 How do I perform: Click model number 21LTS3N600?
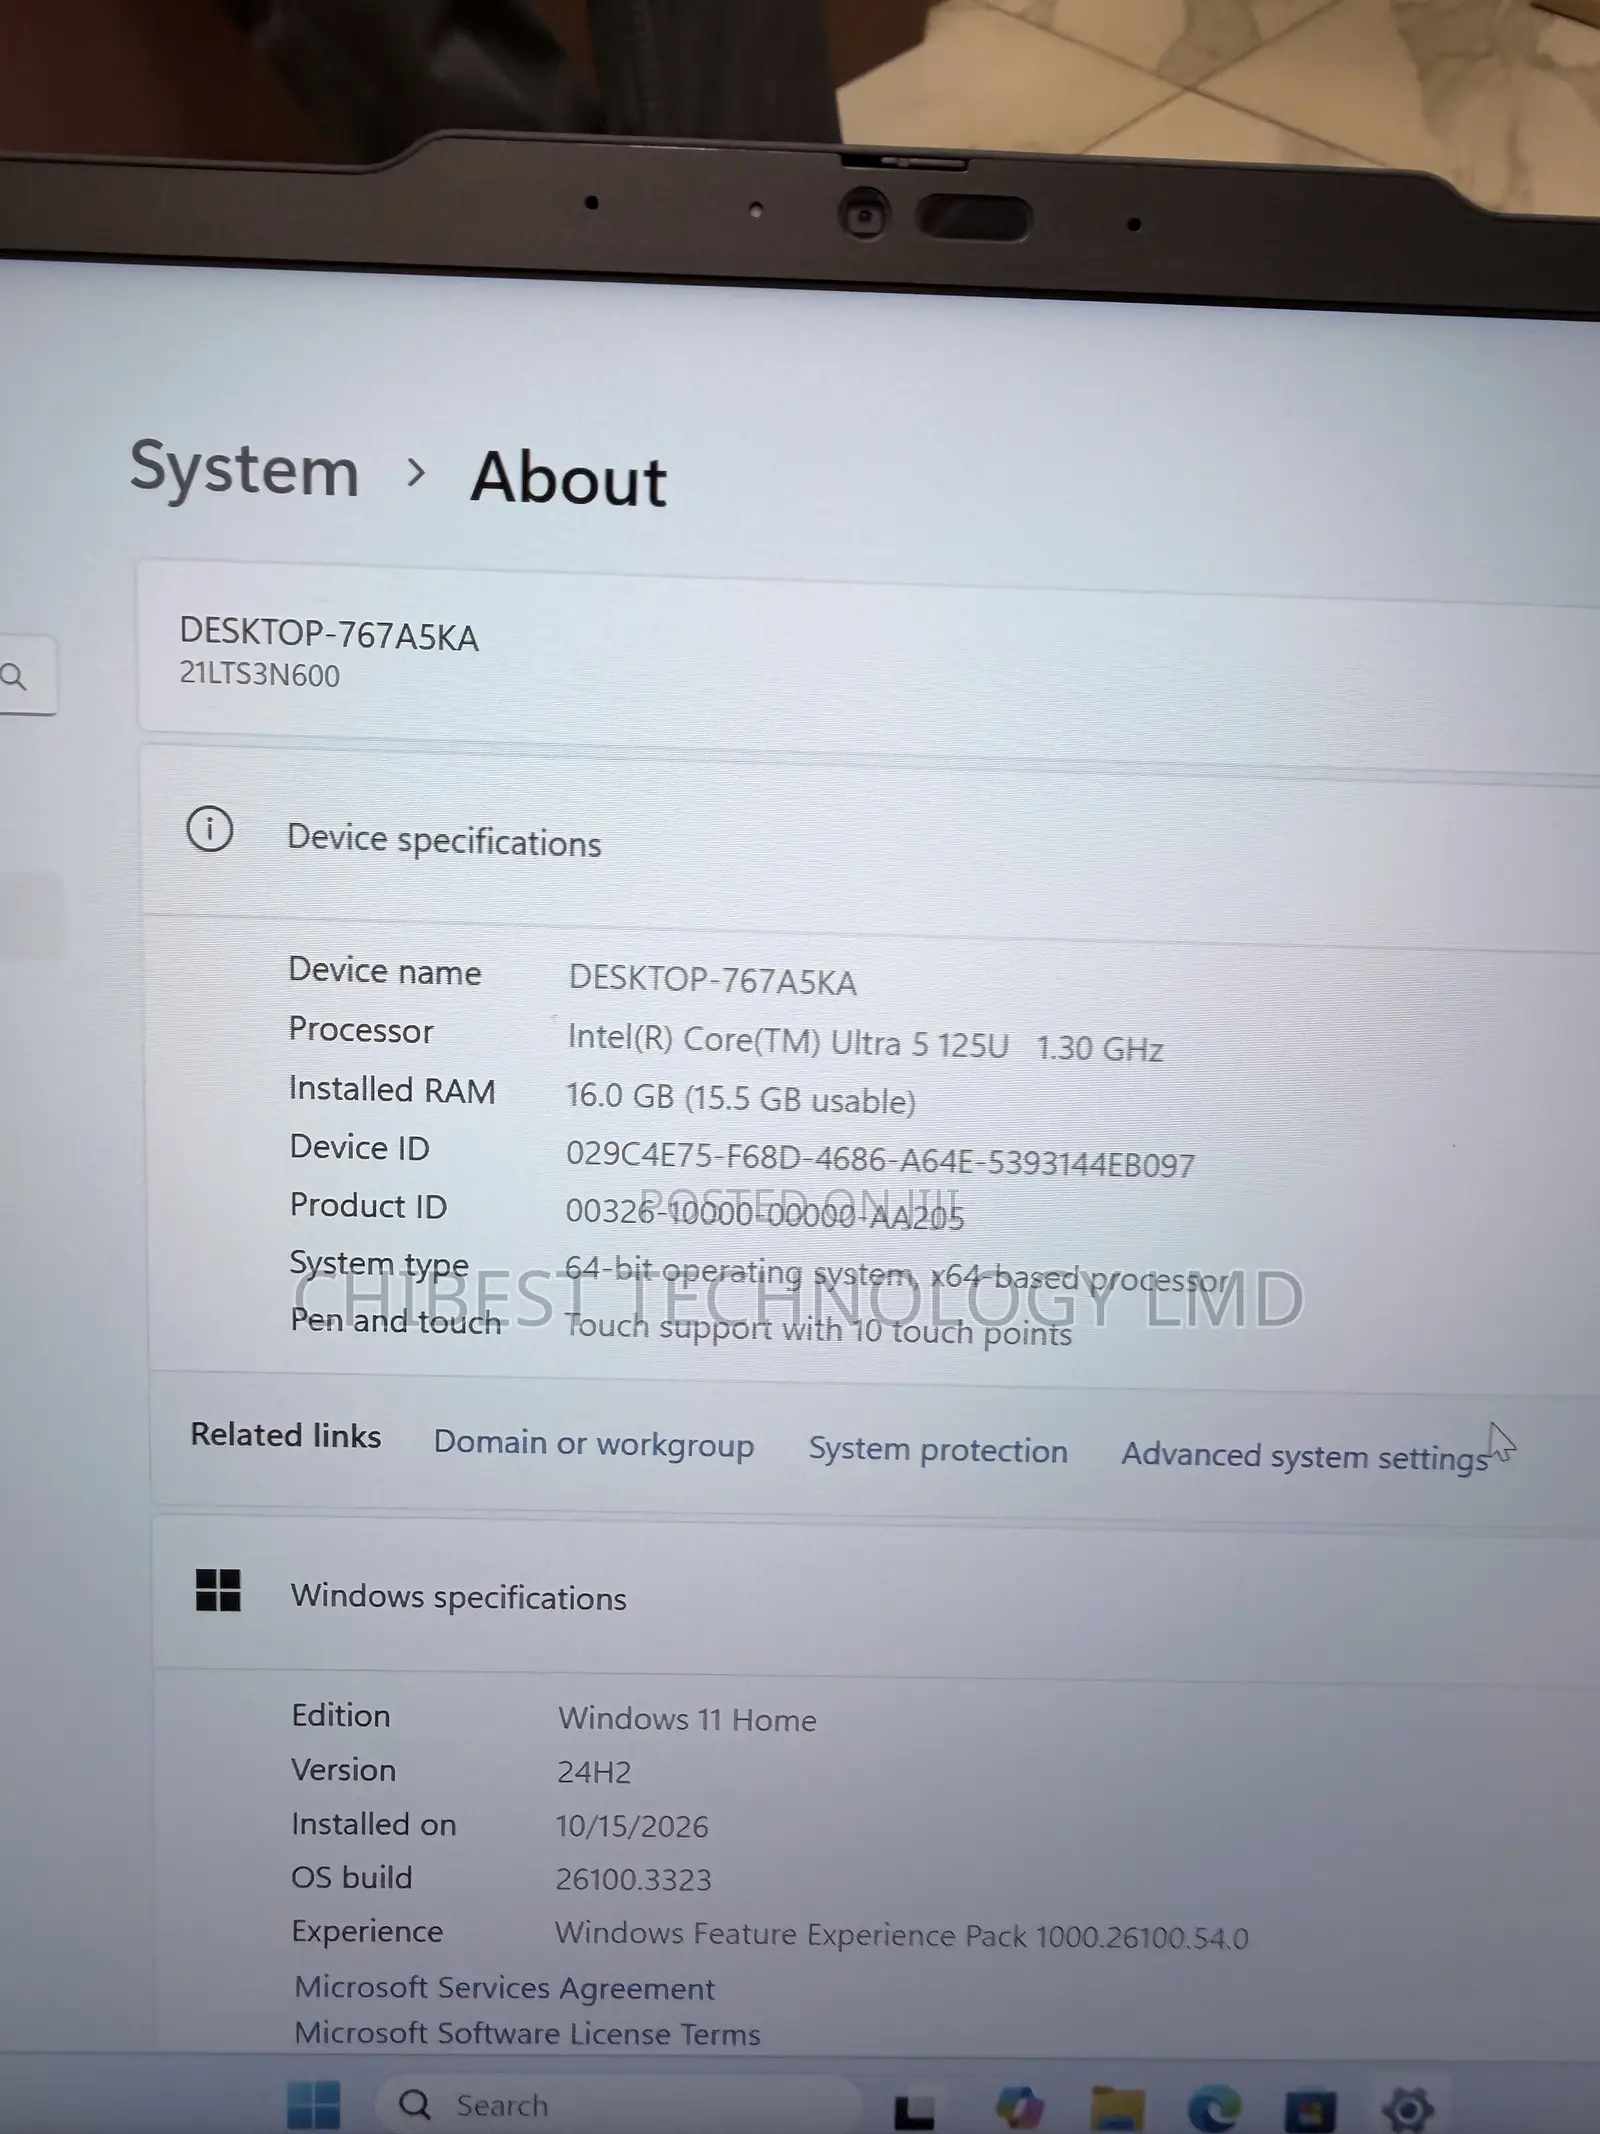tap(260, 675)
